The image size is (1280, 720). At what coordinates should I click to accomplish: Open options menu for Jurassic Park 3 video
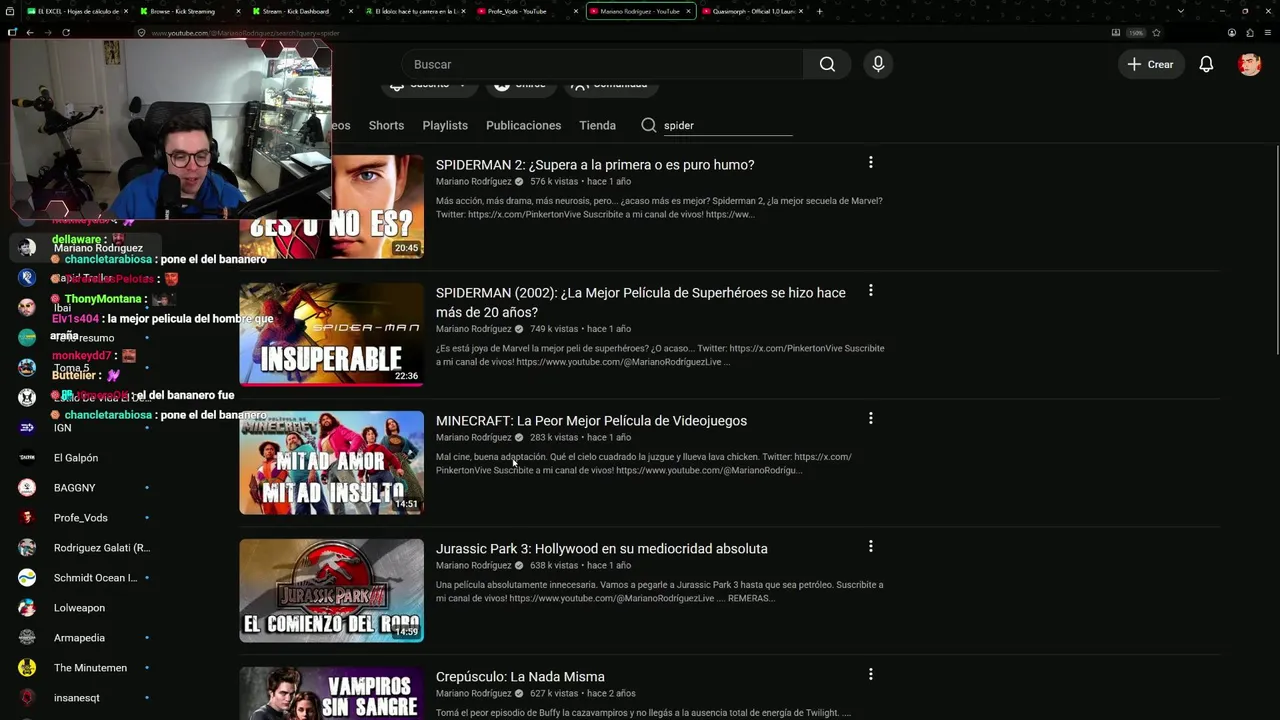[870, 546]
